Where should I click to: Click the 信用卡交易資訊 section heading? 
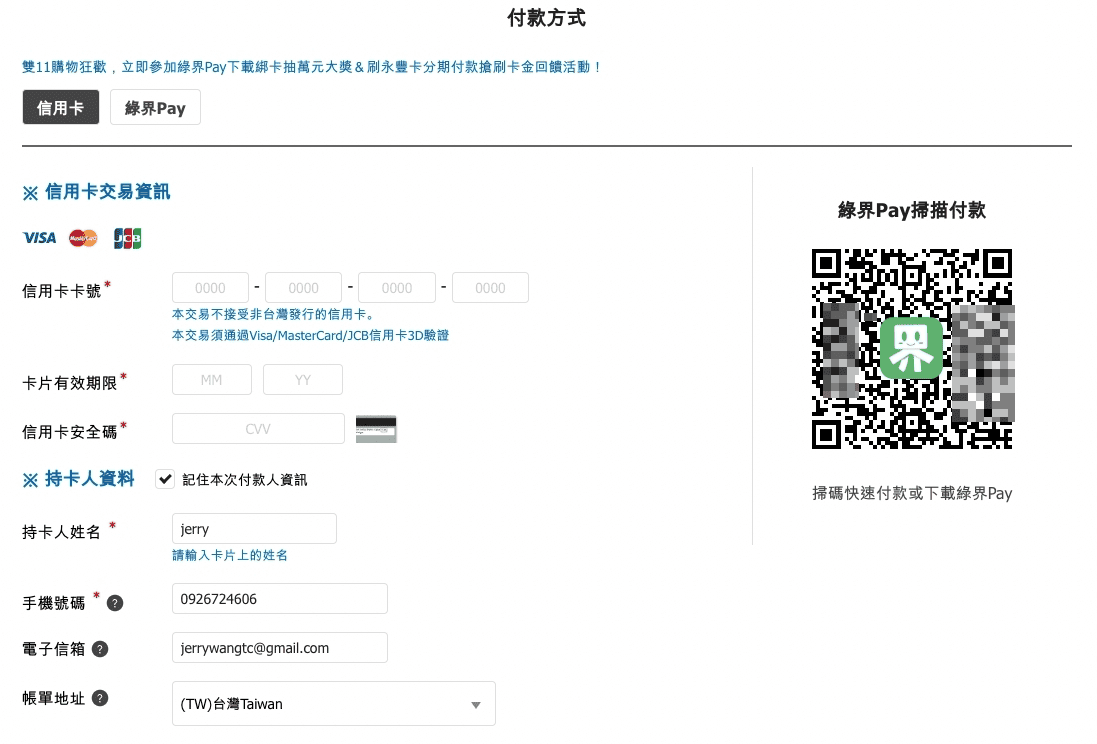click(x=97, y=192)
